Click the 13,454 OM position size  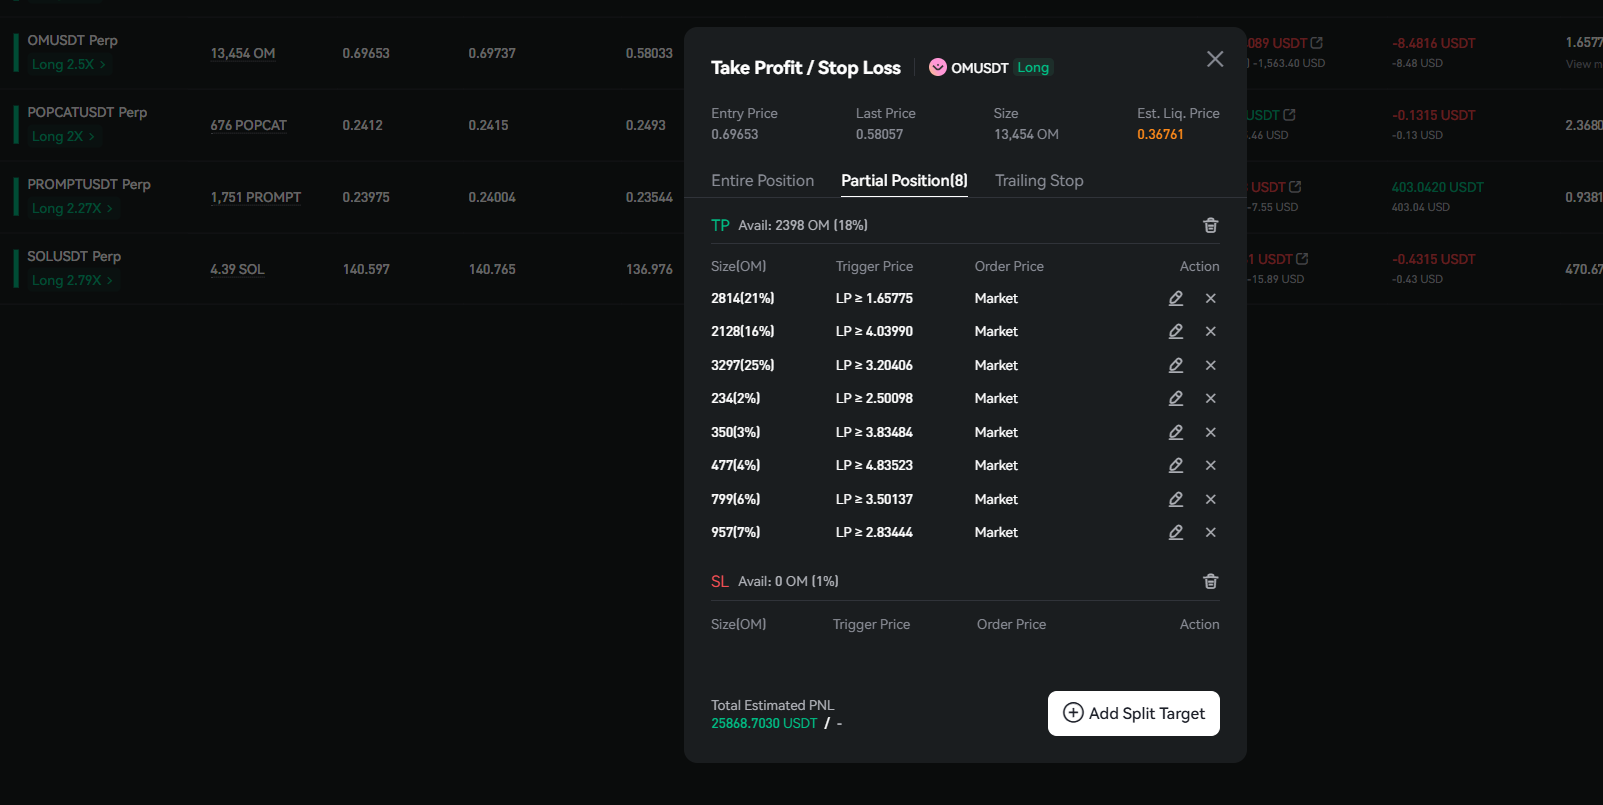(242, 54)
